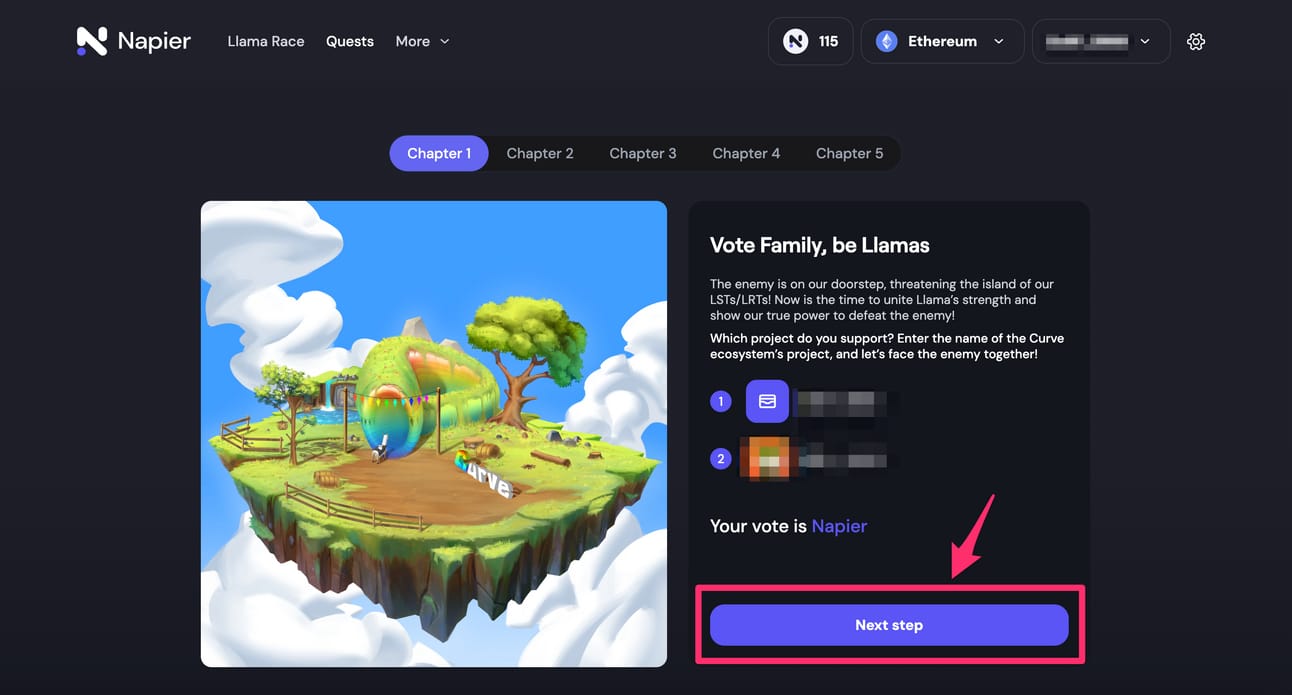The width and height of the screenshot is (1292, 695).
Task: Click the pixelated avatar in step 2
Action: point(766,459)
